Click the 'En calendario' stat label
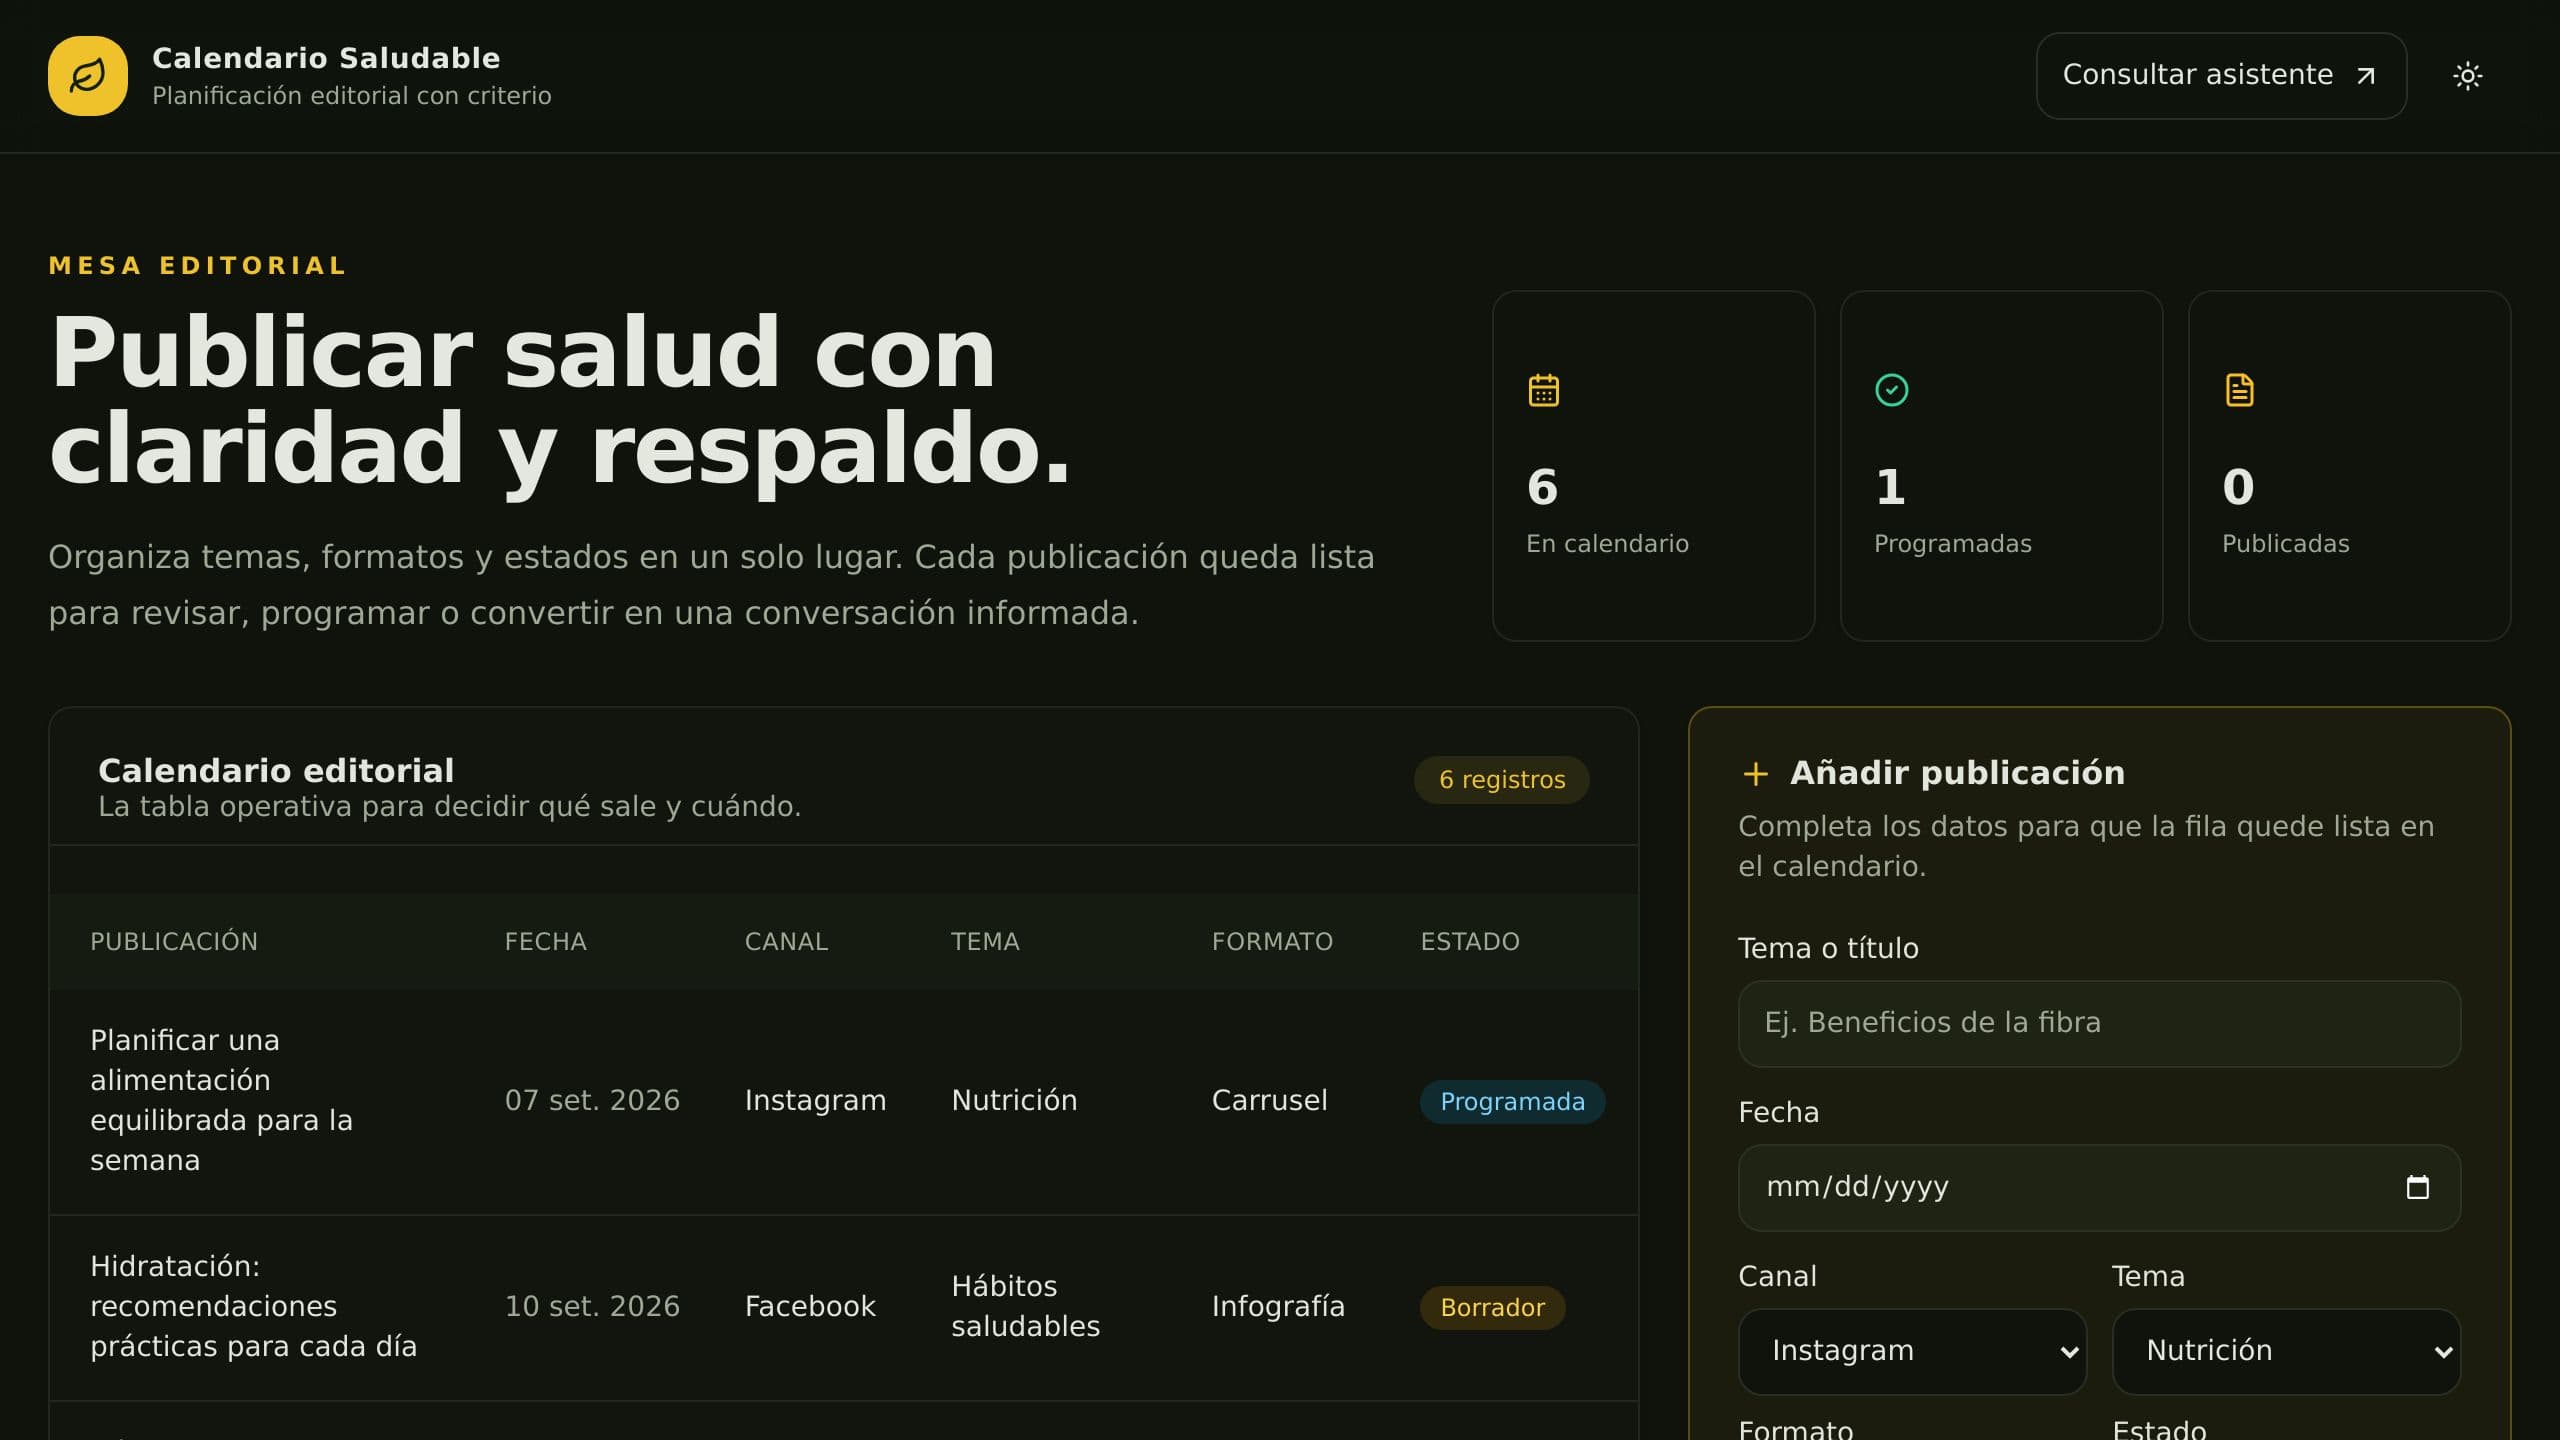Image resolution: width=2560 pixels, height=1440 pixels. pos(1607,544)
